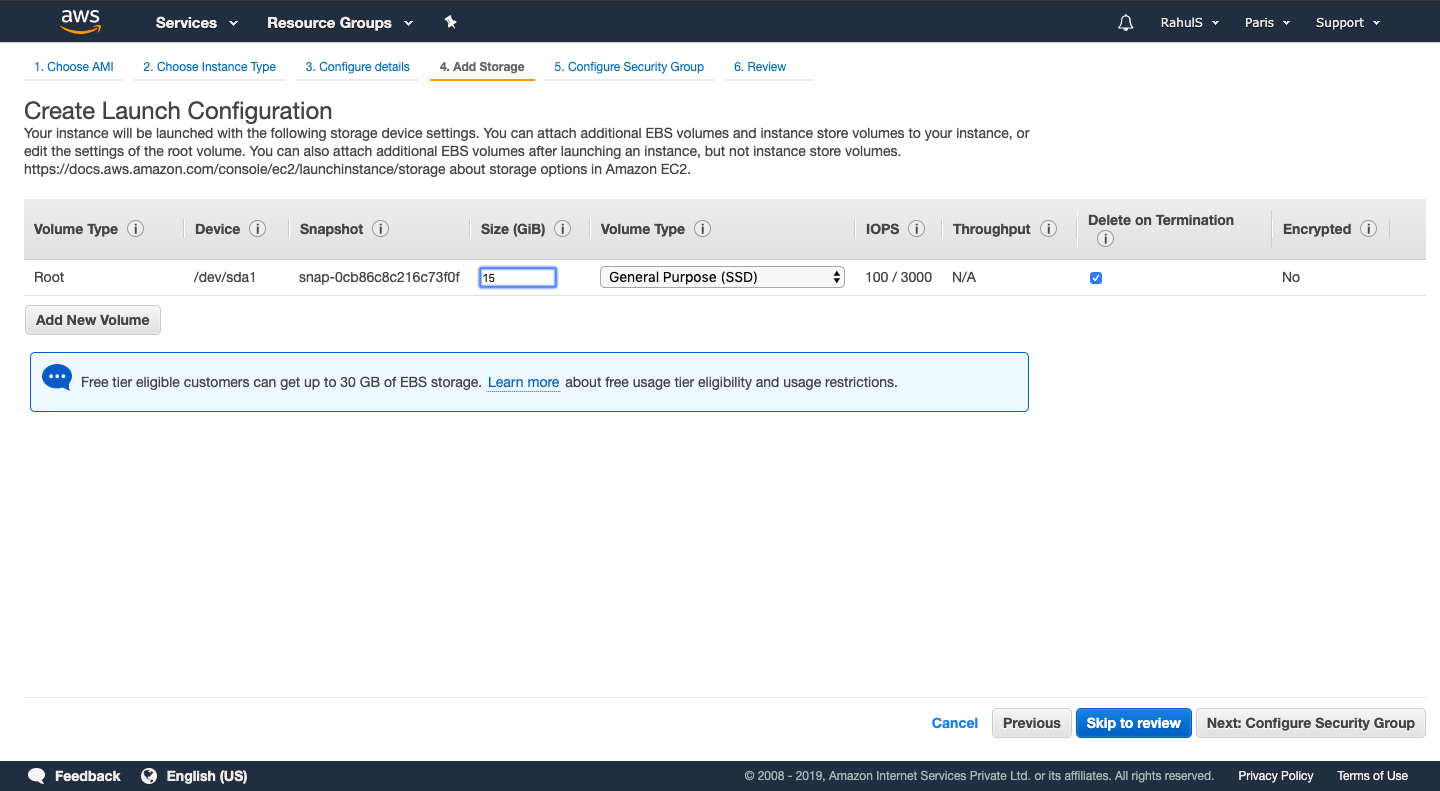Viewport: 1440px width, 791px height.
Task: Open the Paris region selector
Action: click(x=1266, y=22)
